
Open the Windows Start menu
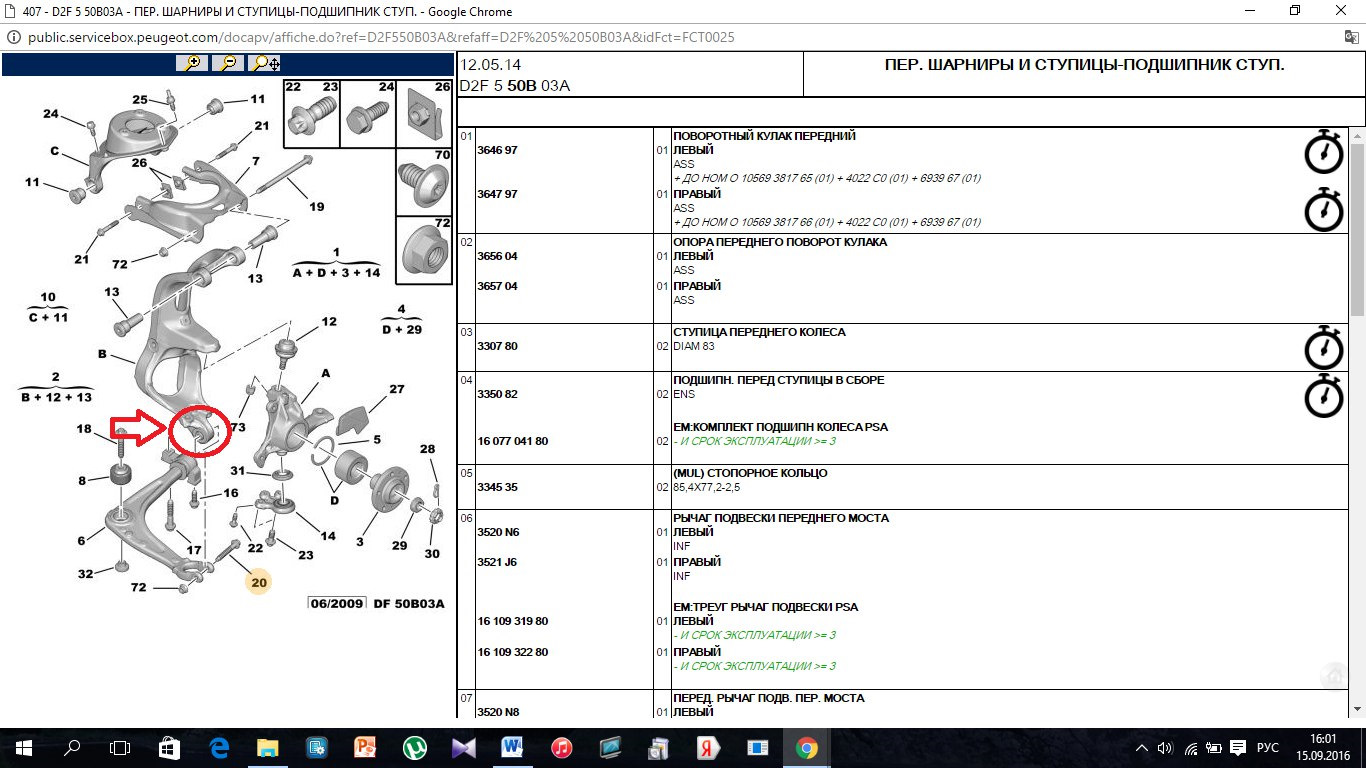[24, 747]
